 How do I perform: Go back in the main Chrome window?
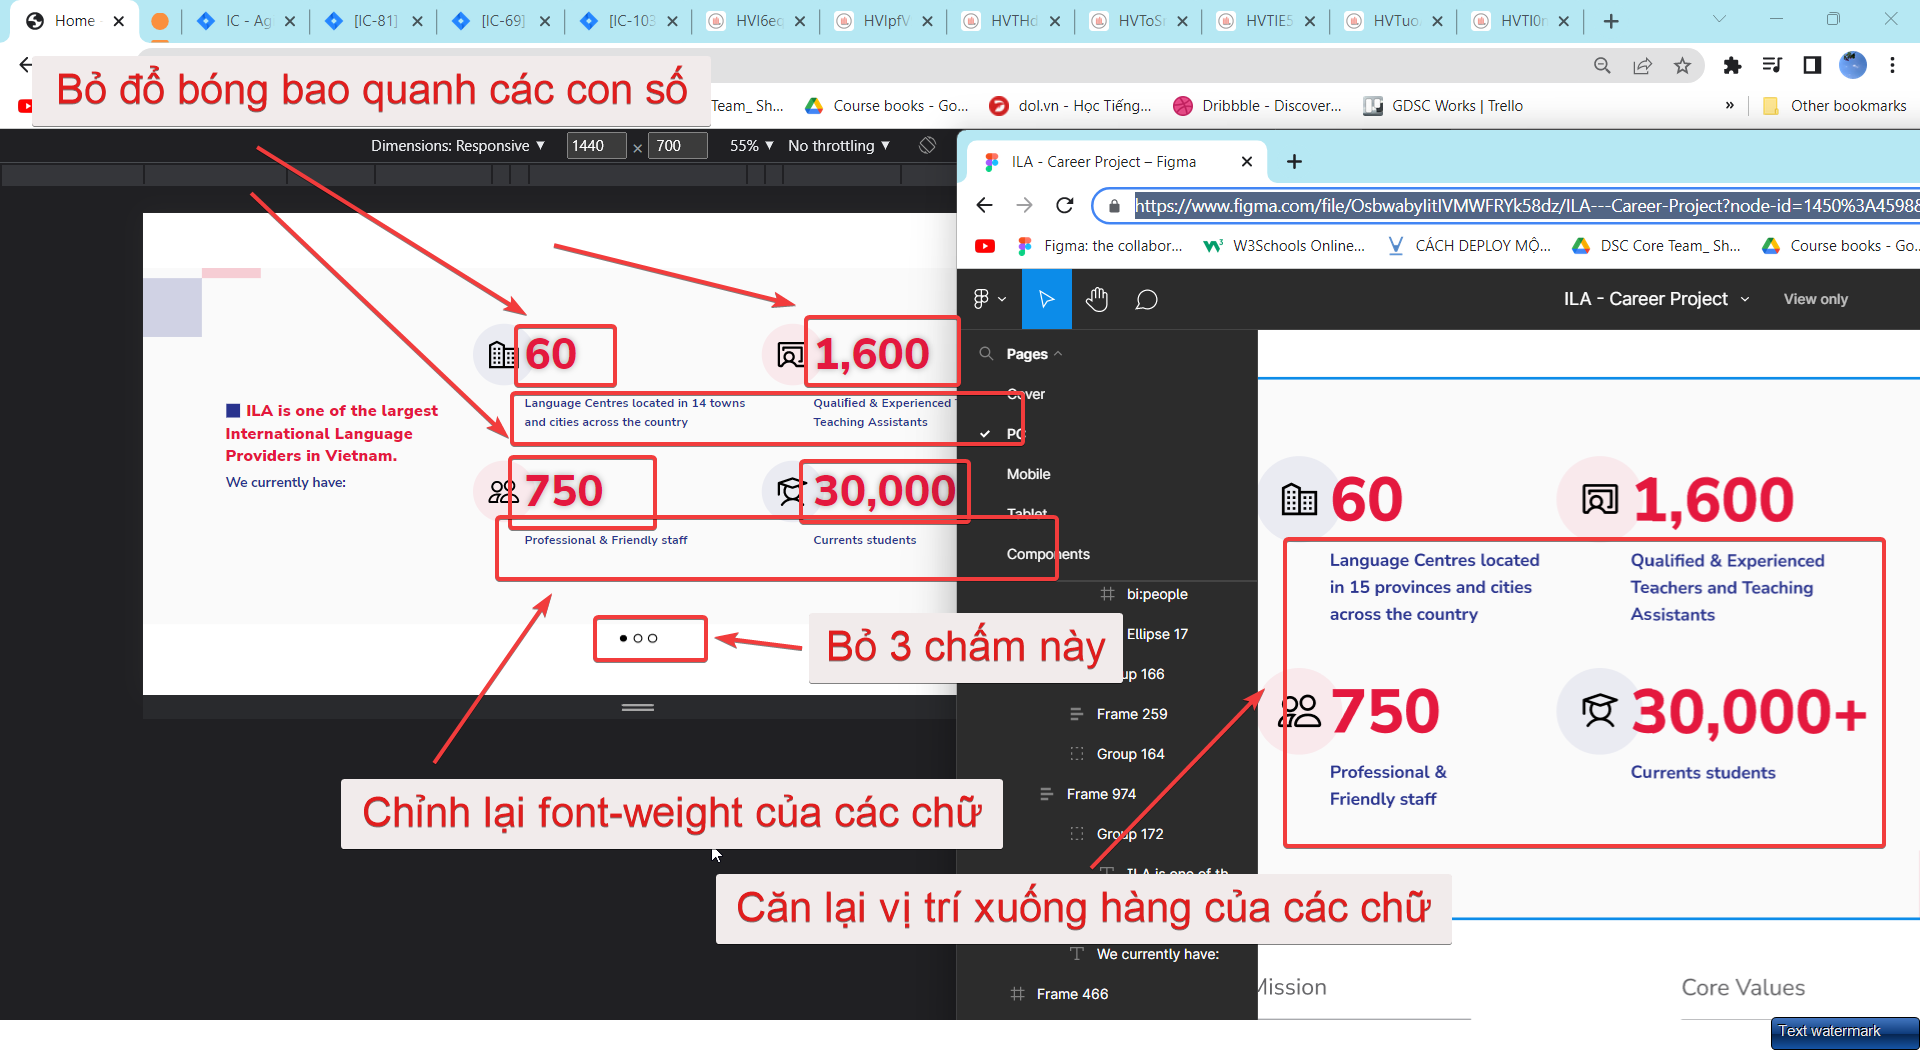click(26, 65)
